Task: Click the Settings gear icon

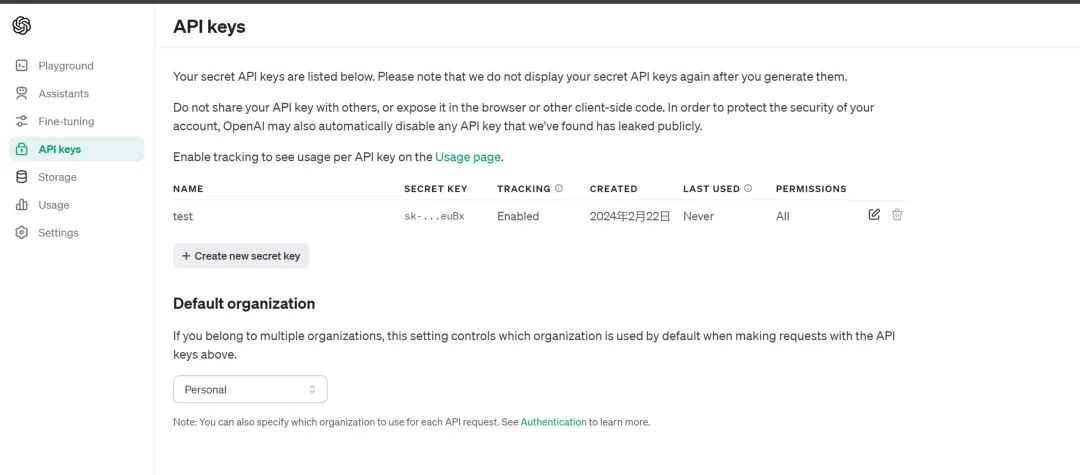Action: (22, 233)
